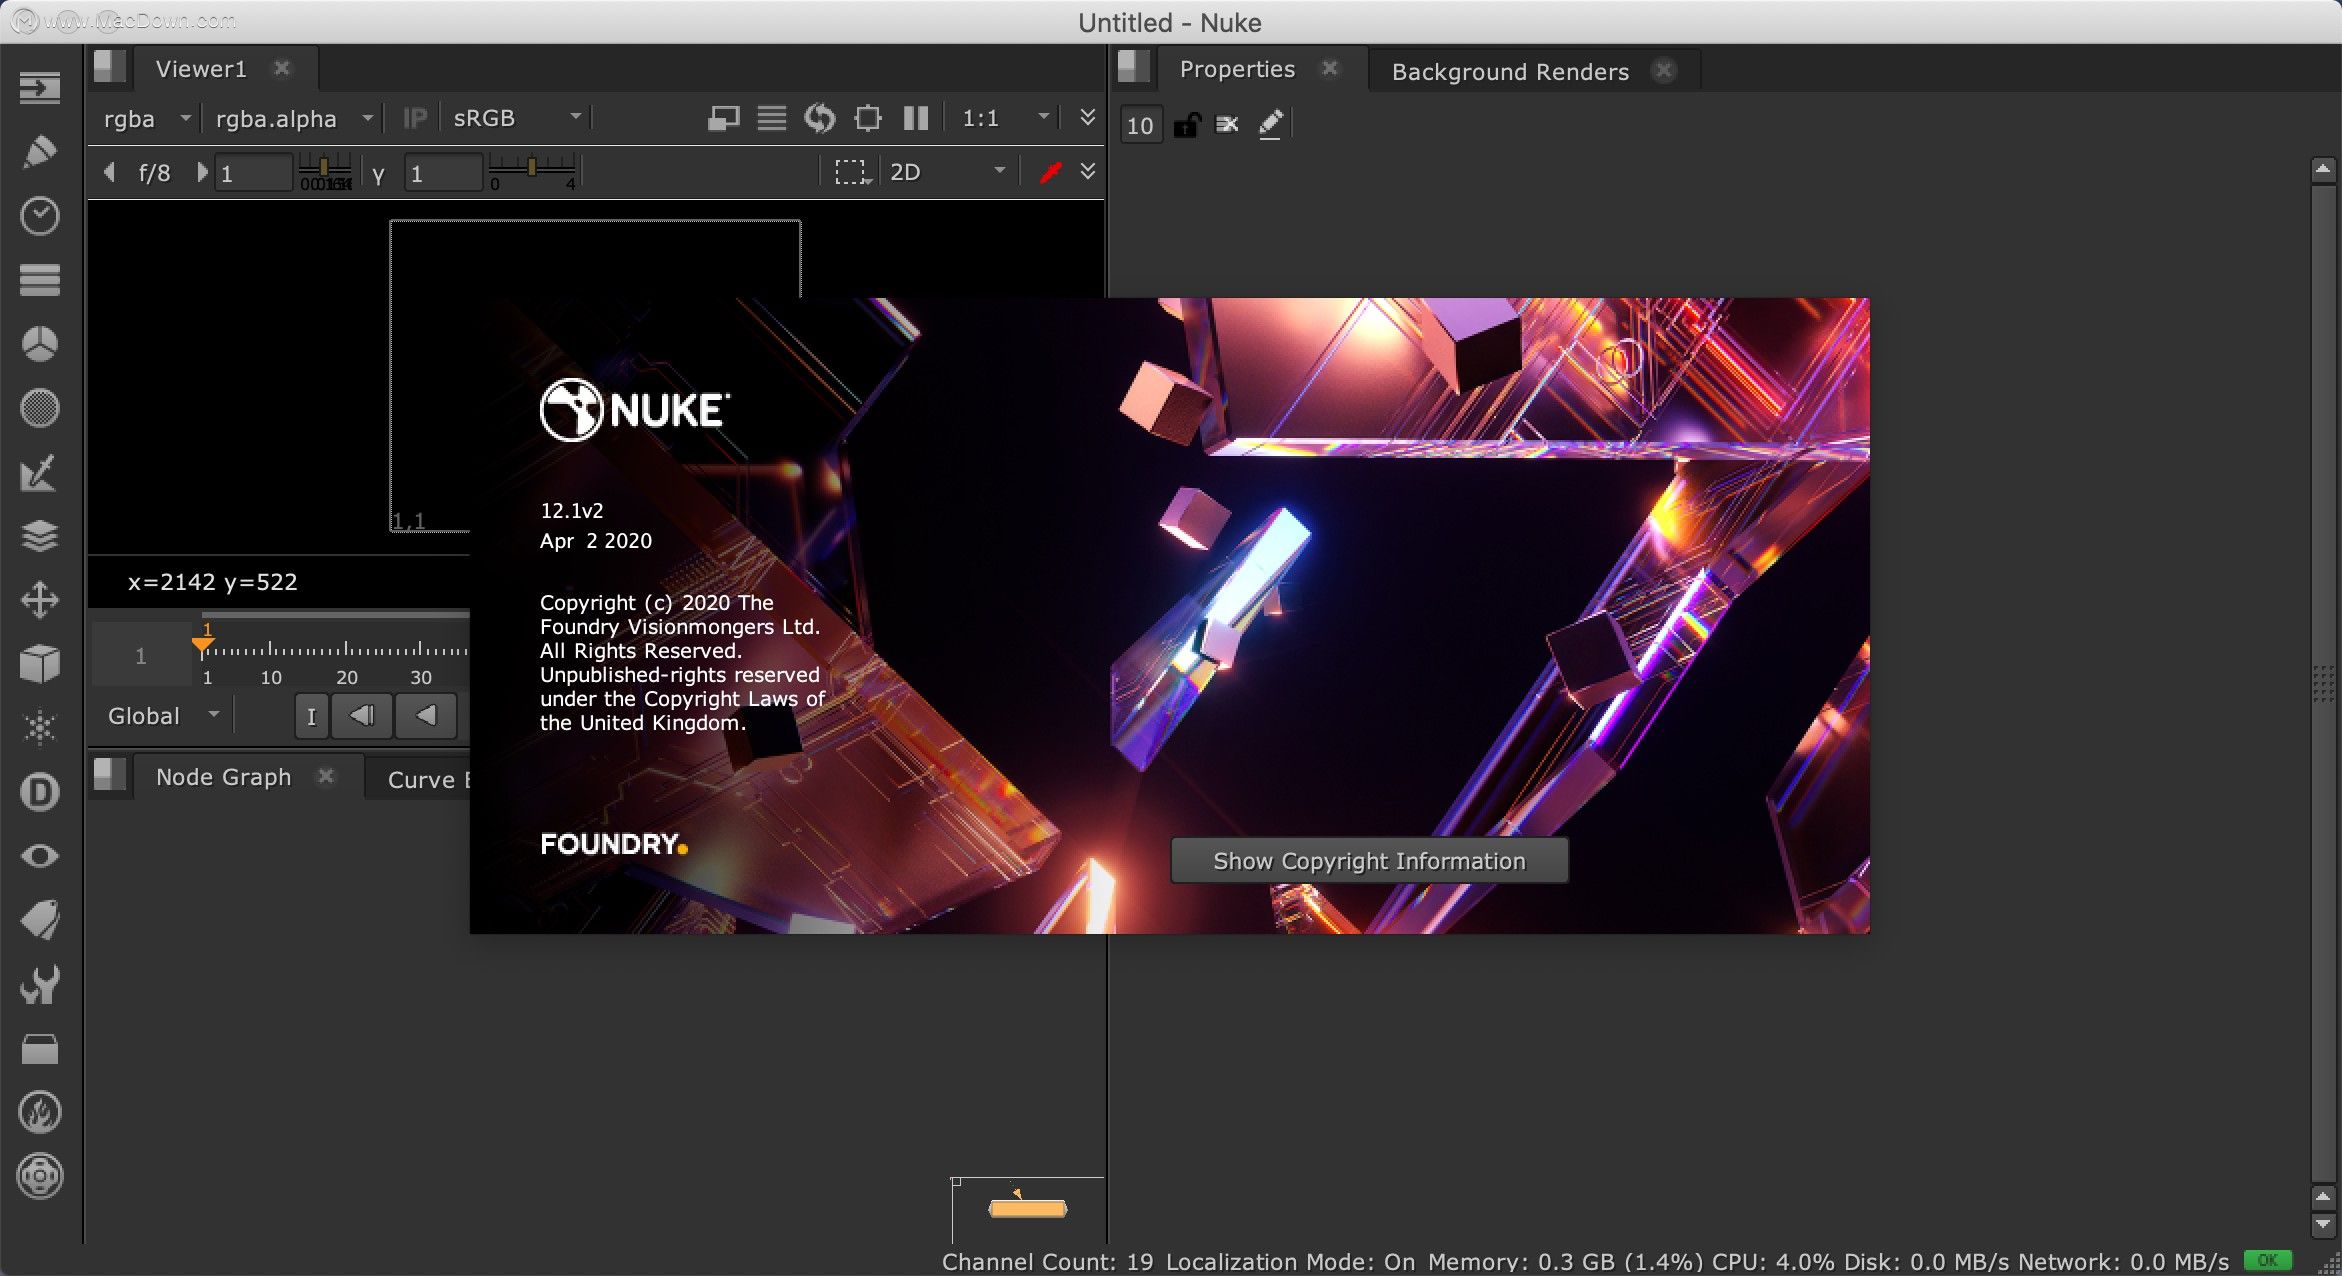The width and height of the screenshot is (2342, 1276).
Task: Expand the top viewer toolbar double-chevron
Action: tap(1088, 118)
